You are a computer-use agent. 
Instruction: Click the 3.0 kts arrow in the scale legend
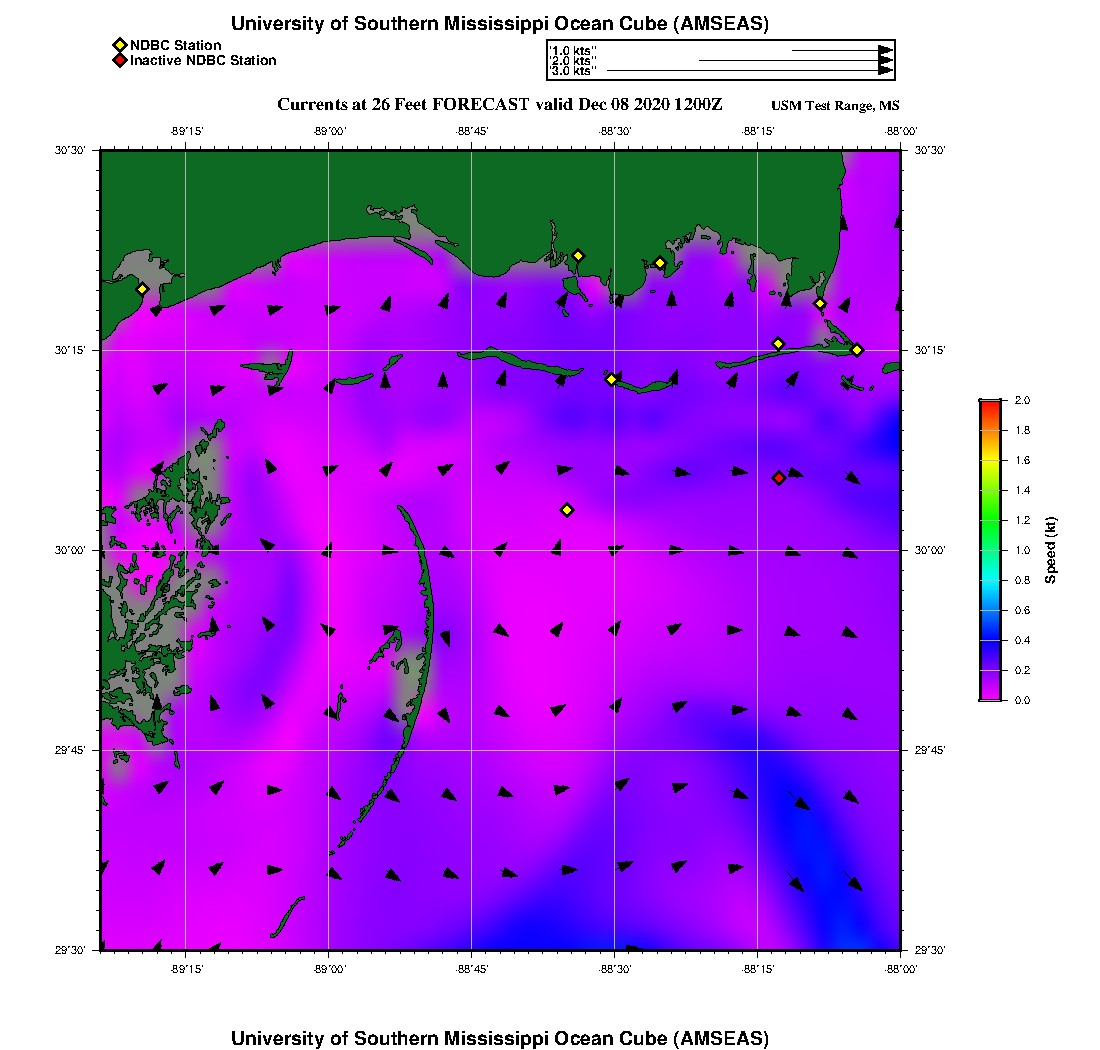(x=748, y=71)
